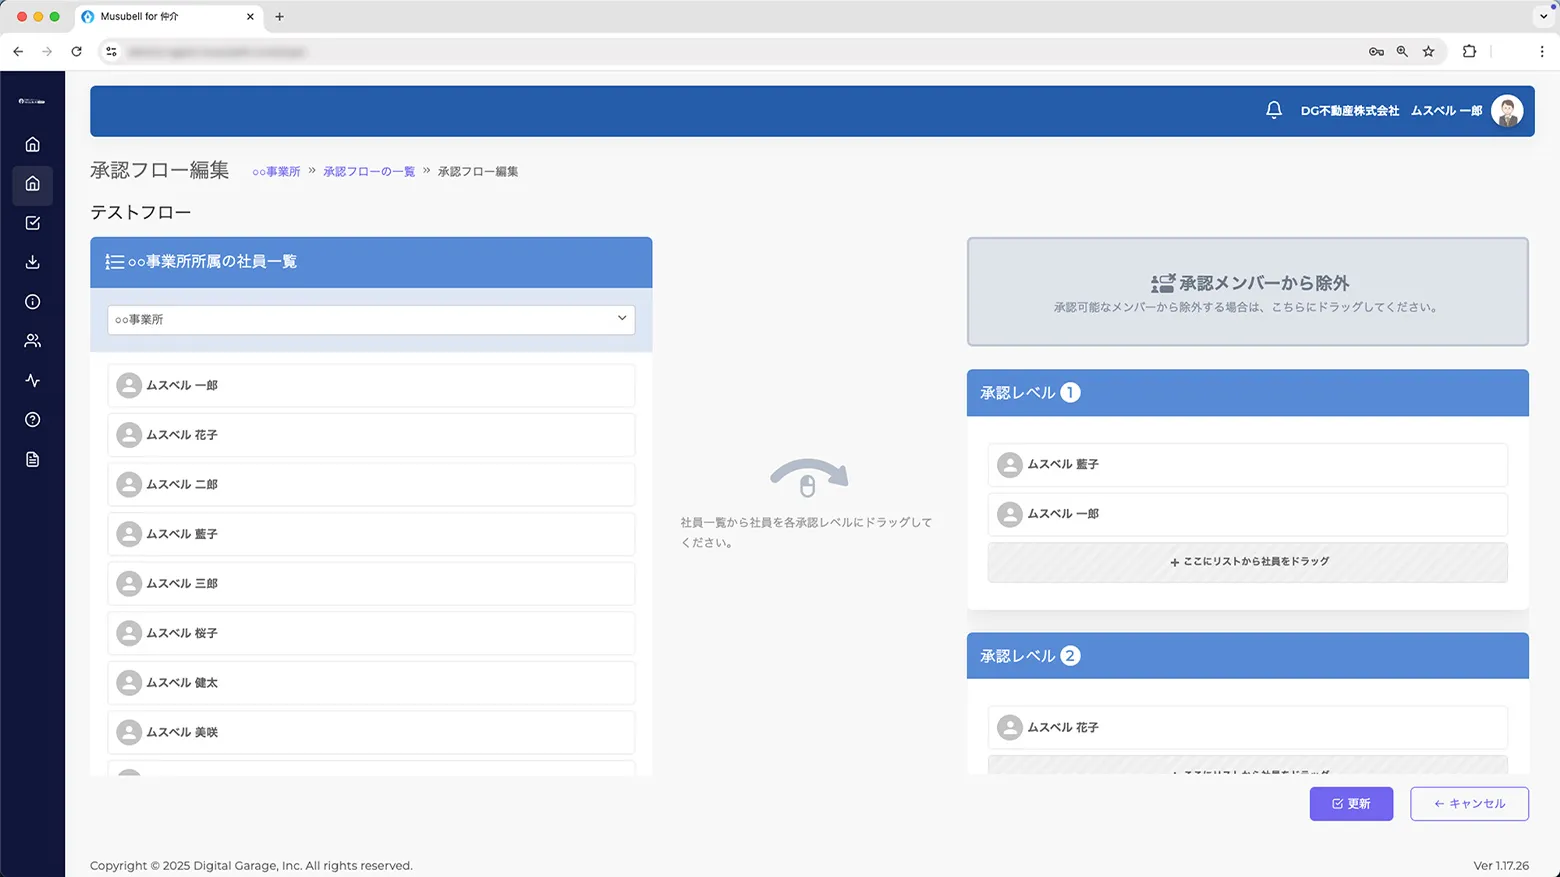Viewport: 1560px width, 877px height.
Task: Open the users group sidebar icon
Action: (33, 341)
